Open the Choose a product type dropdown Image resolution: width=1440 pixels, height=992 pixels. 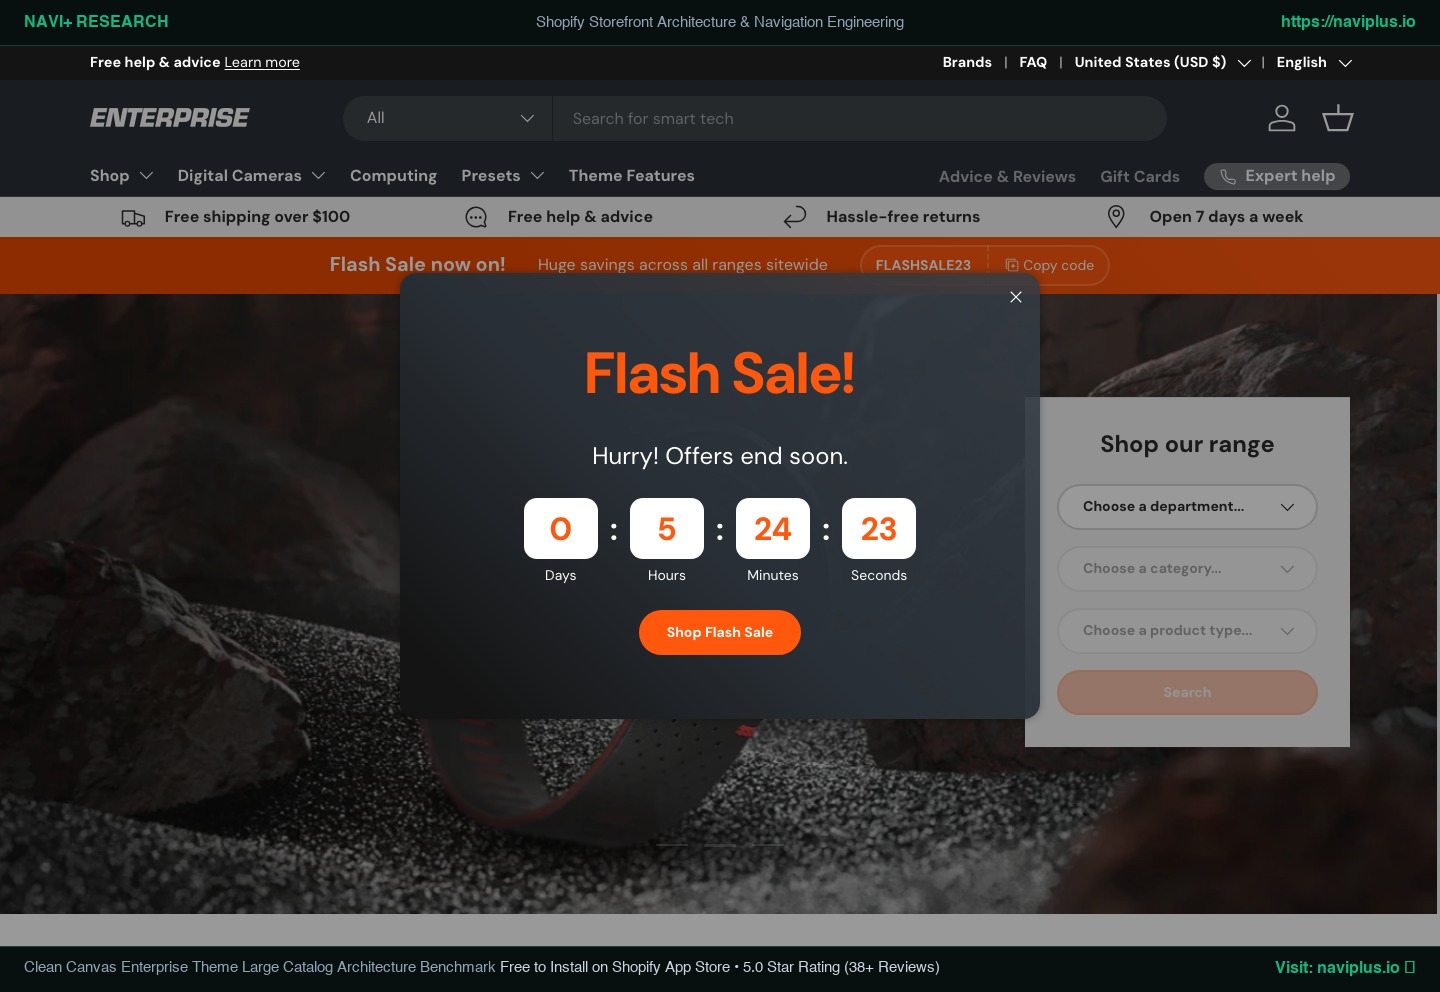point(1187,631)
